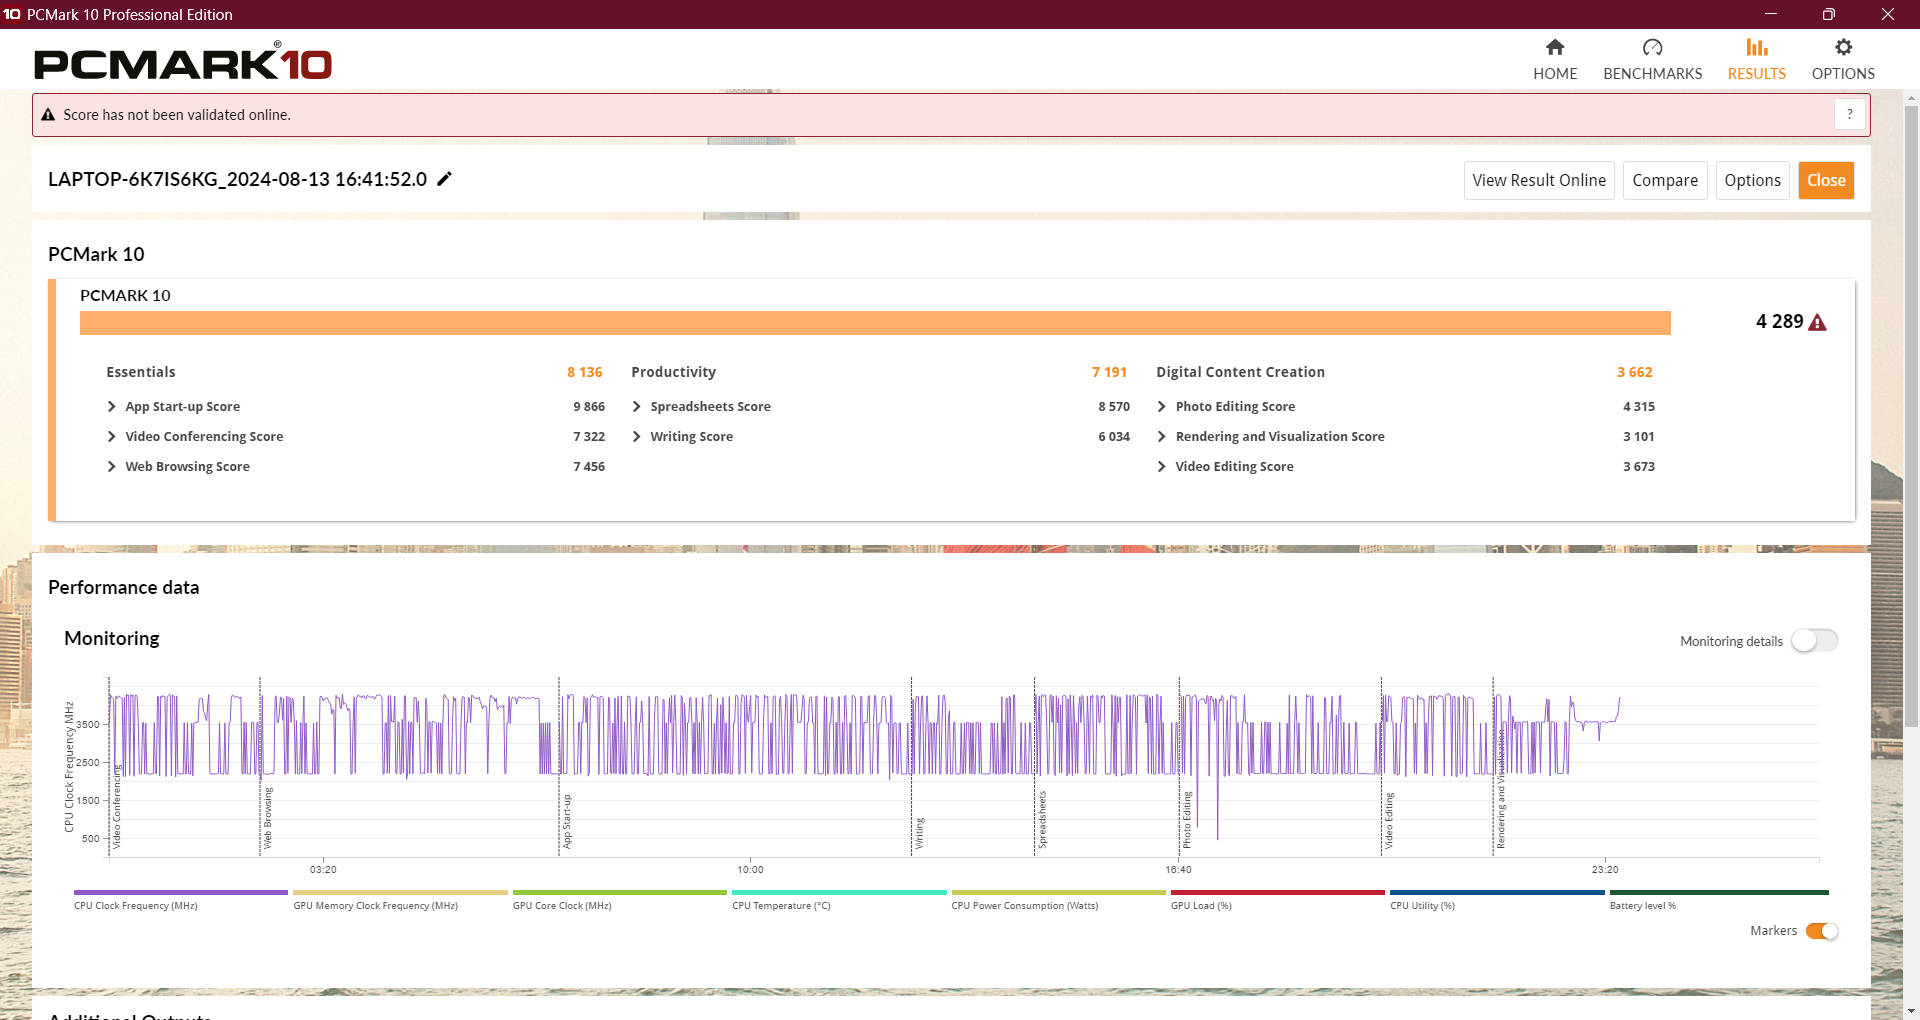Click the orange PCMARK 10 score bar
The image size is (1920, 1020).
875,323
